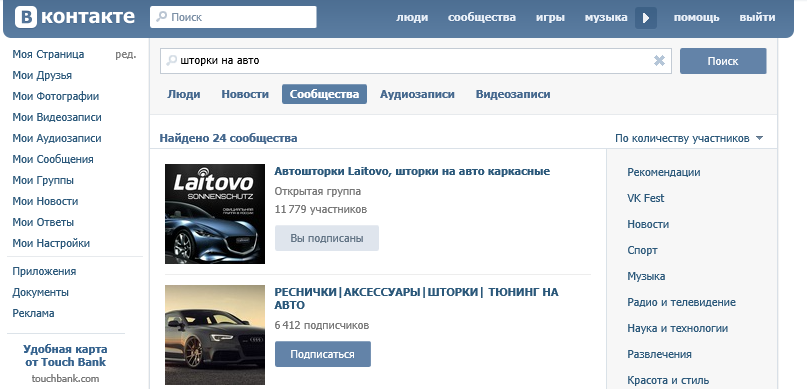Select the Сообщества tab
This screenshot has height=389, width=807.
coord(324,94)
